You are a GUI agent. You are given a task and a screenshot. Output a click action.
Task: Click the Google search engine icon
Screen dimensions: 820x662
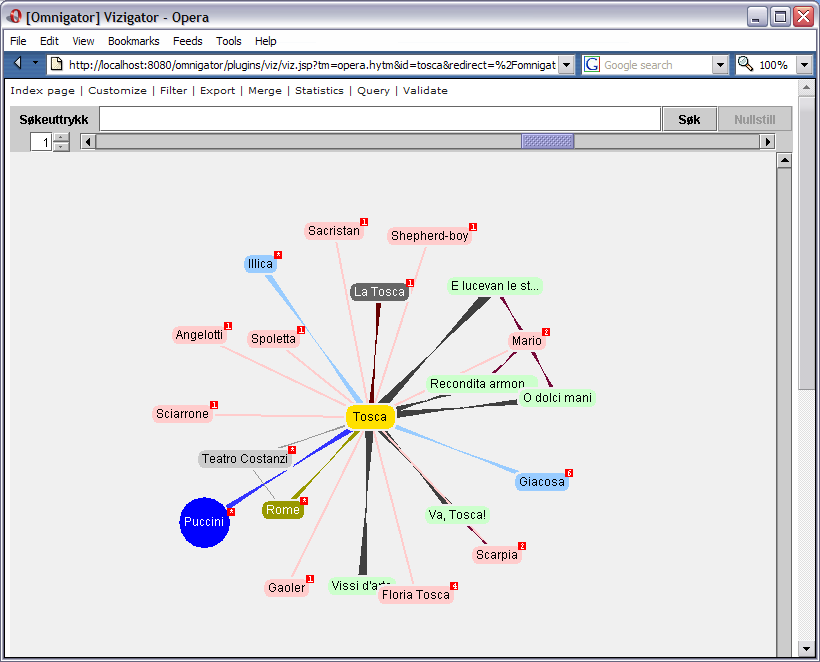click(592, 65)
